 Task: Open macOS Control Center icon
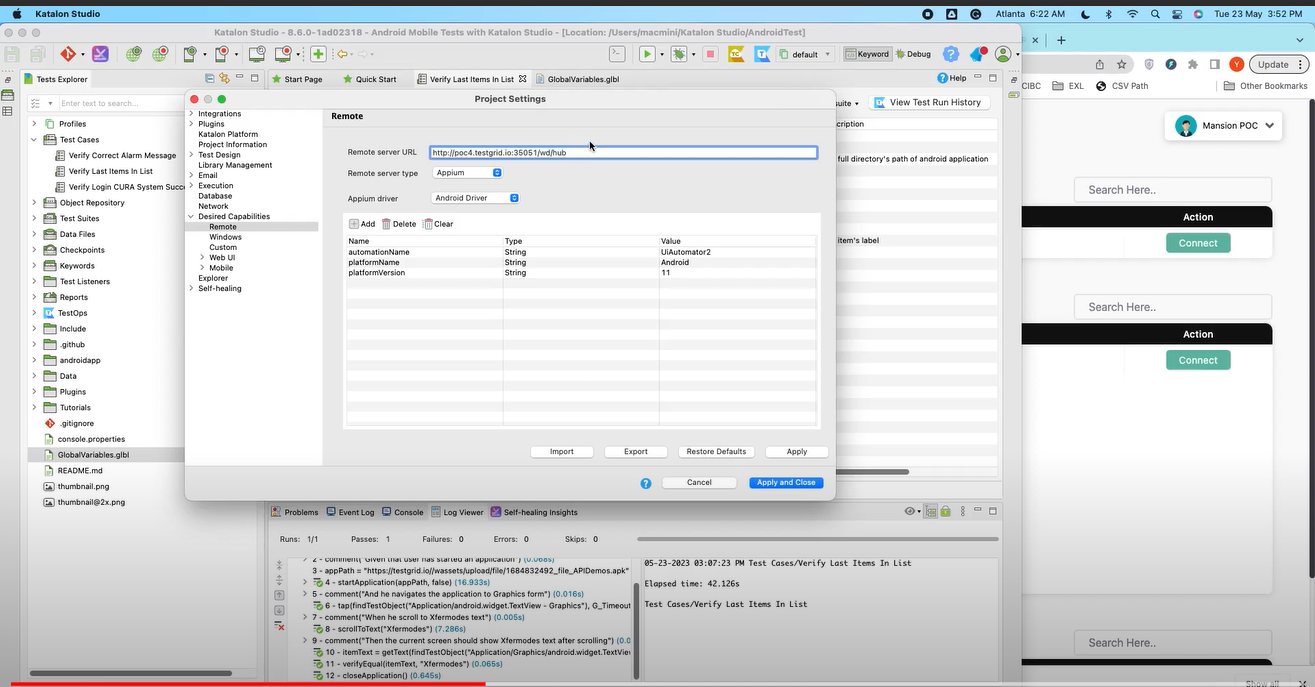pyautogui.click(x=1177, y=15)
